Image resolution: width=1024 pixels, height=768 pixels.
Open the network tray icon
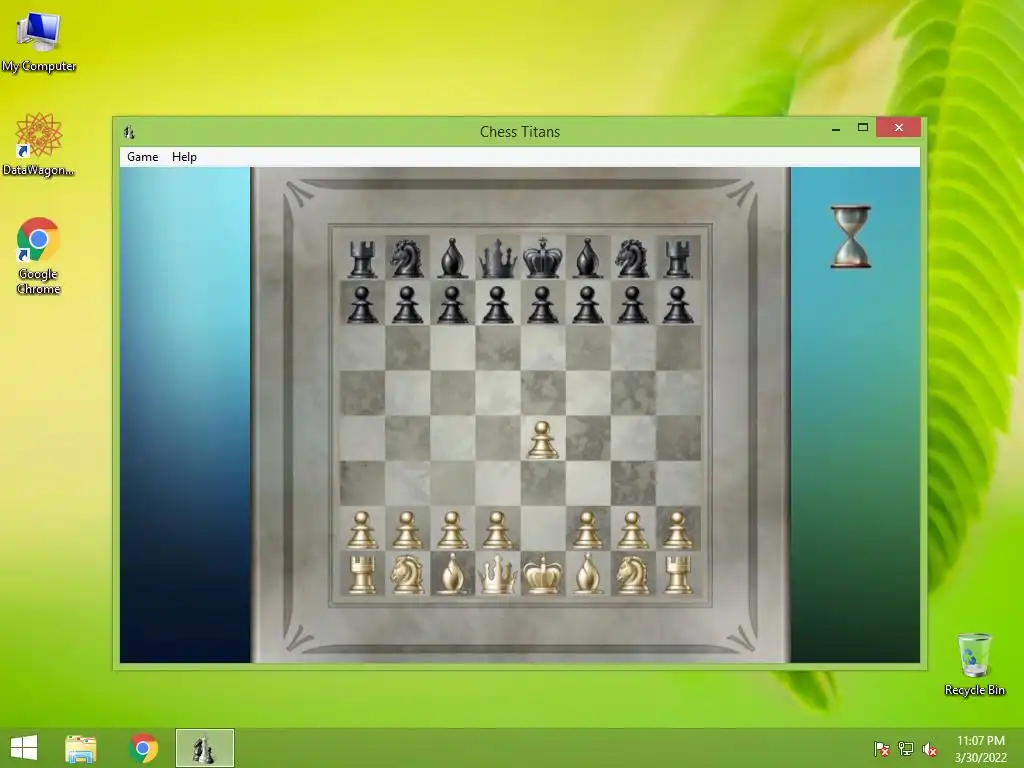pyautogui.click(x=906, y=749)
